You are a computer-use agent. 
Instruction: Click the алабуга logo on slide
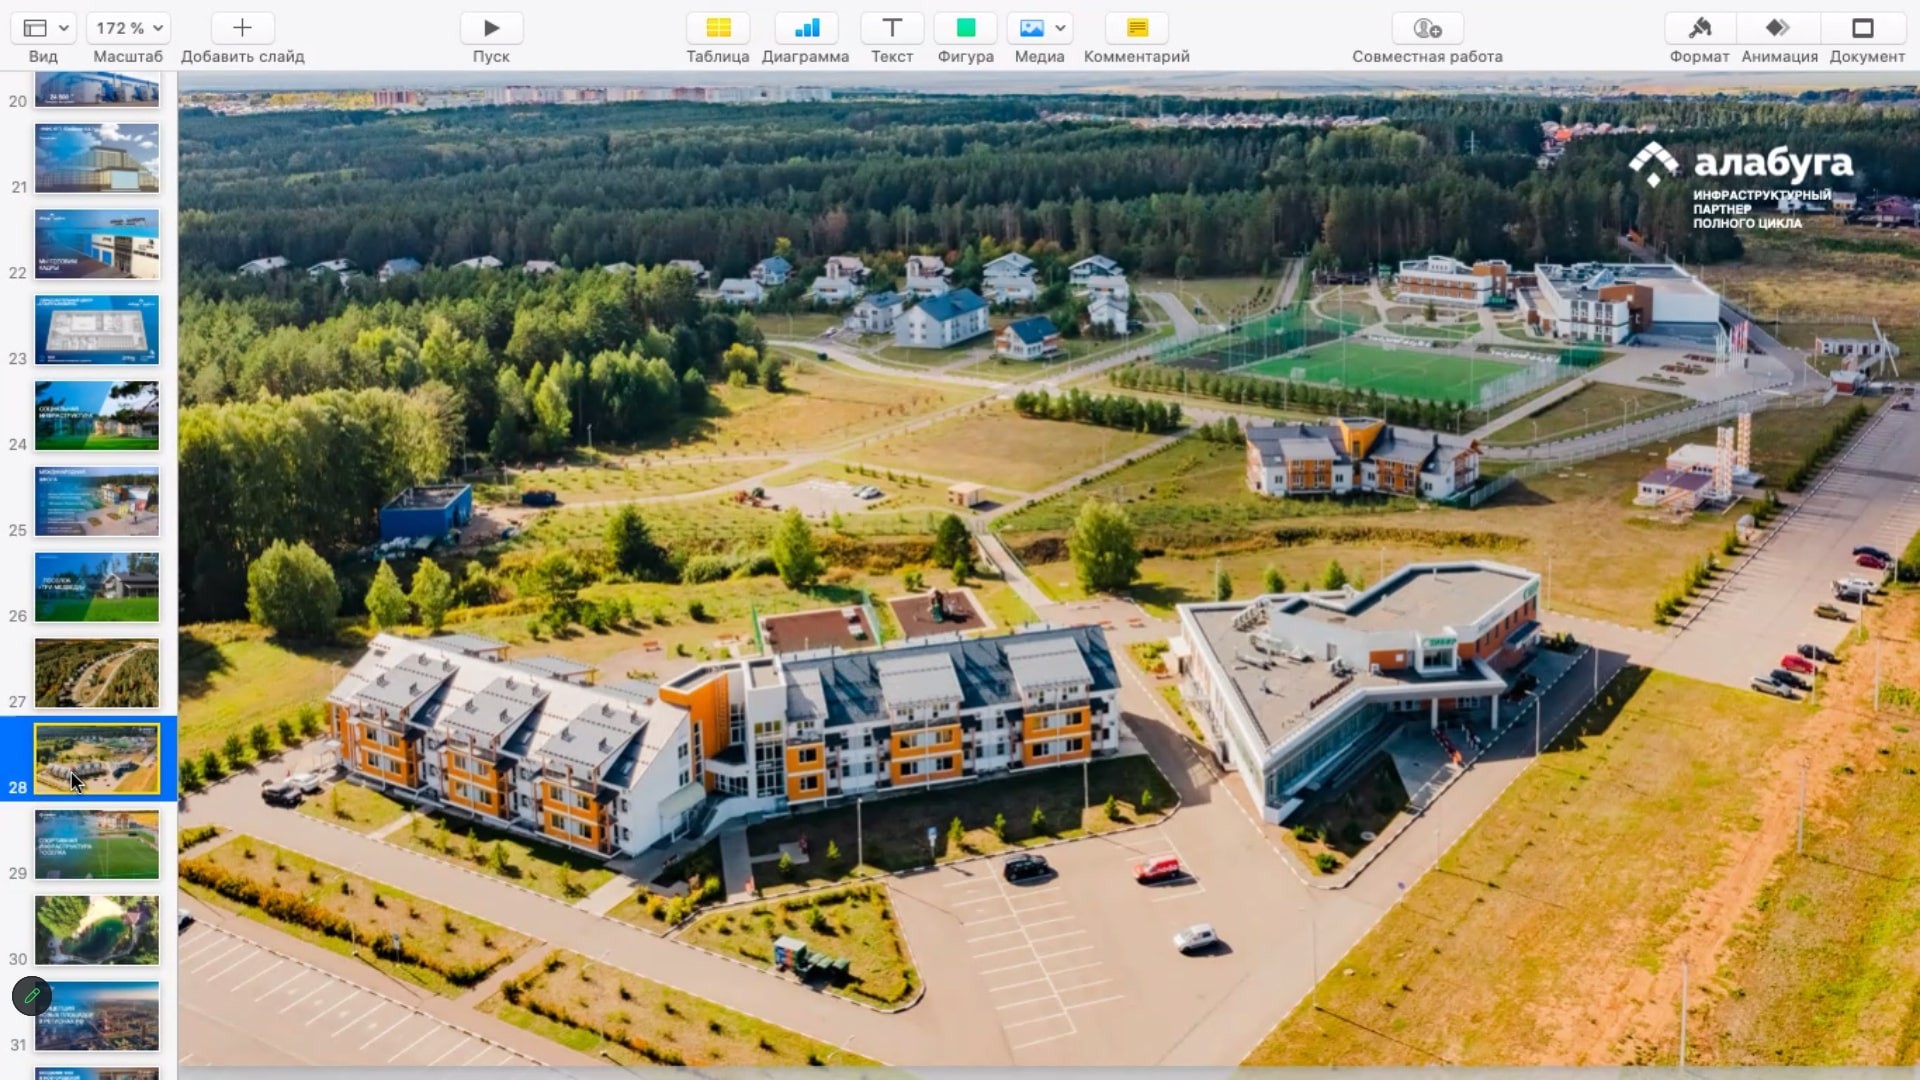pos(1741,165)
